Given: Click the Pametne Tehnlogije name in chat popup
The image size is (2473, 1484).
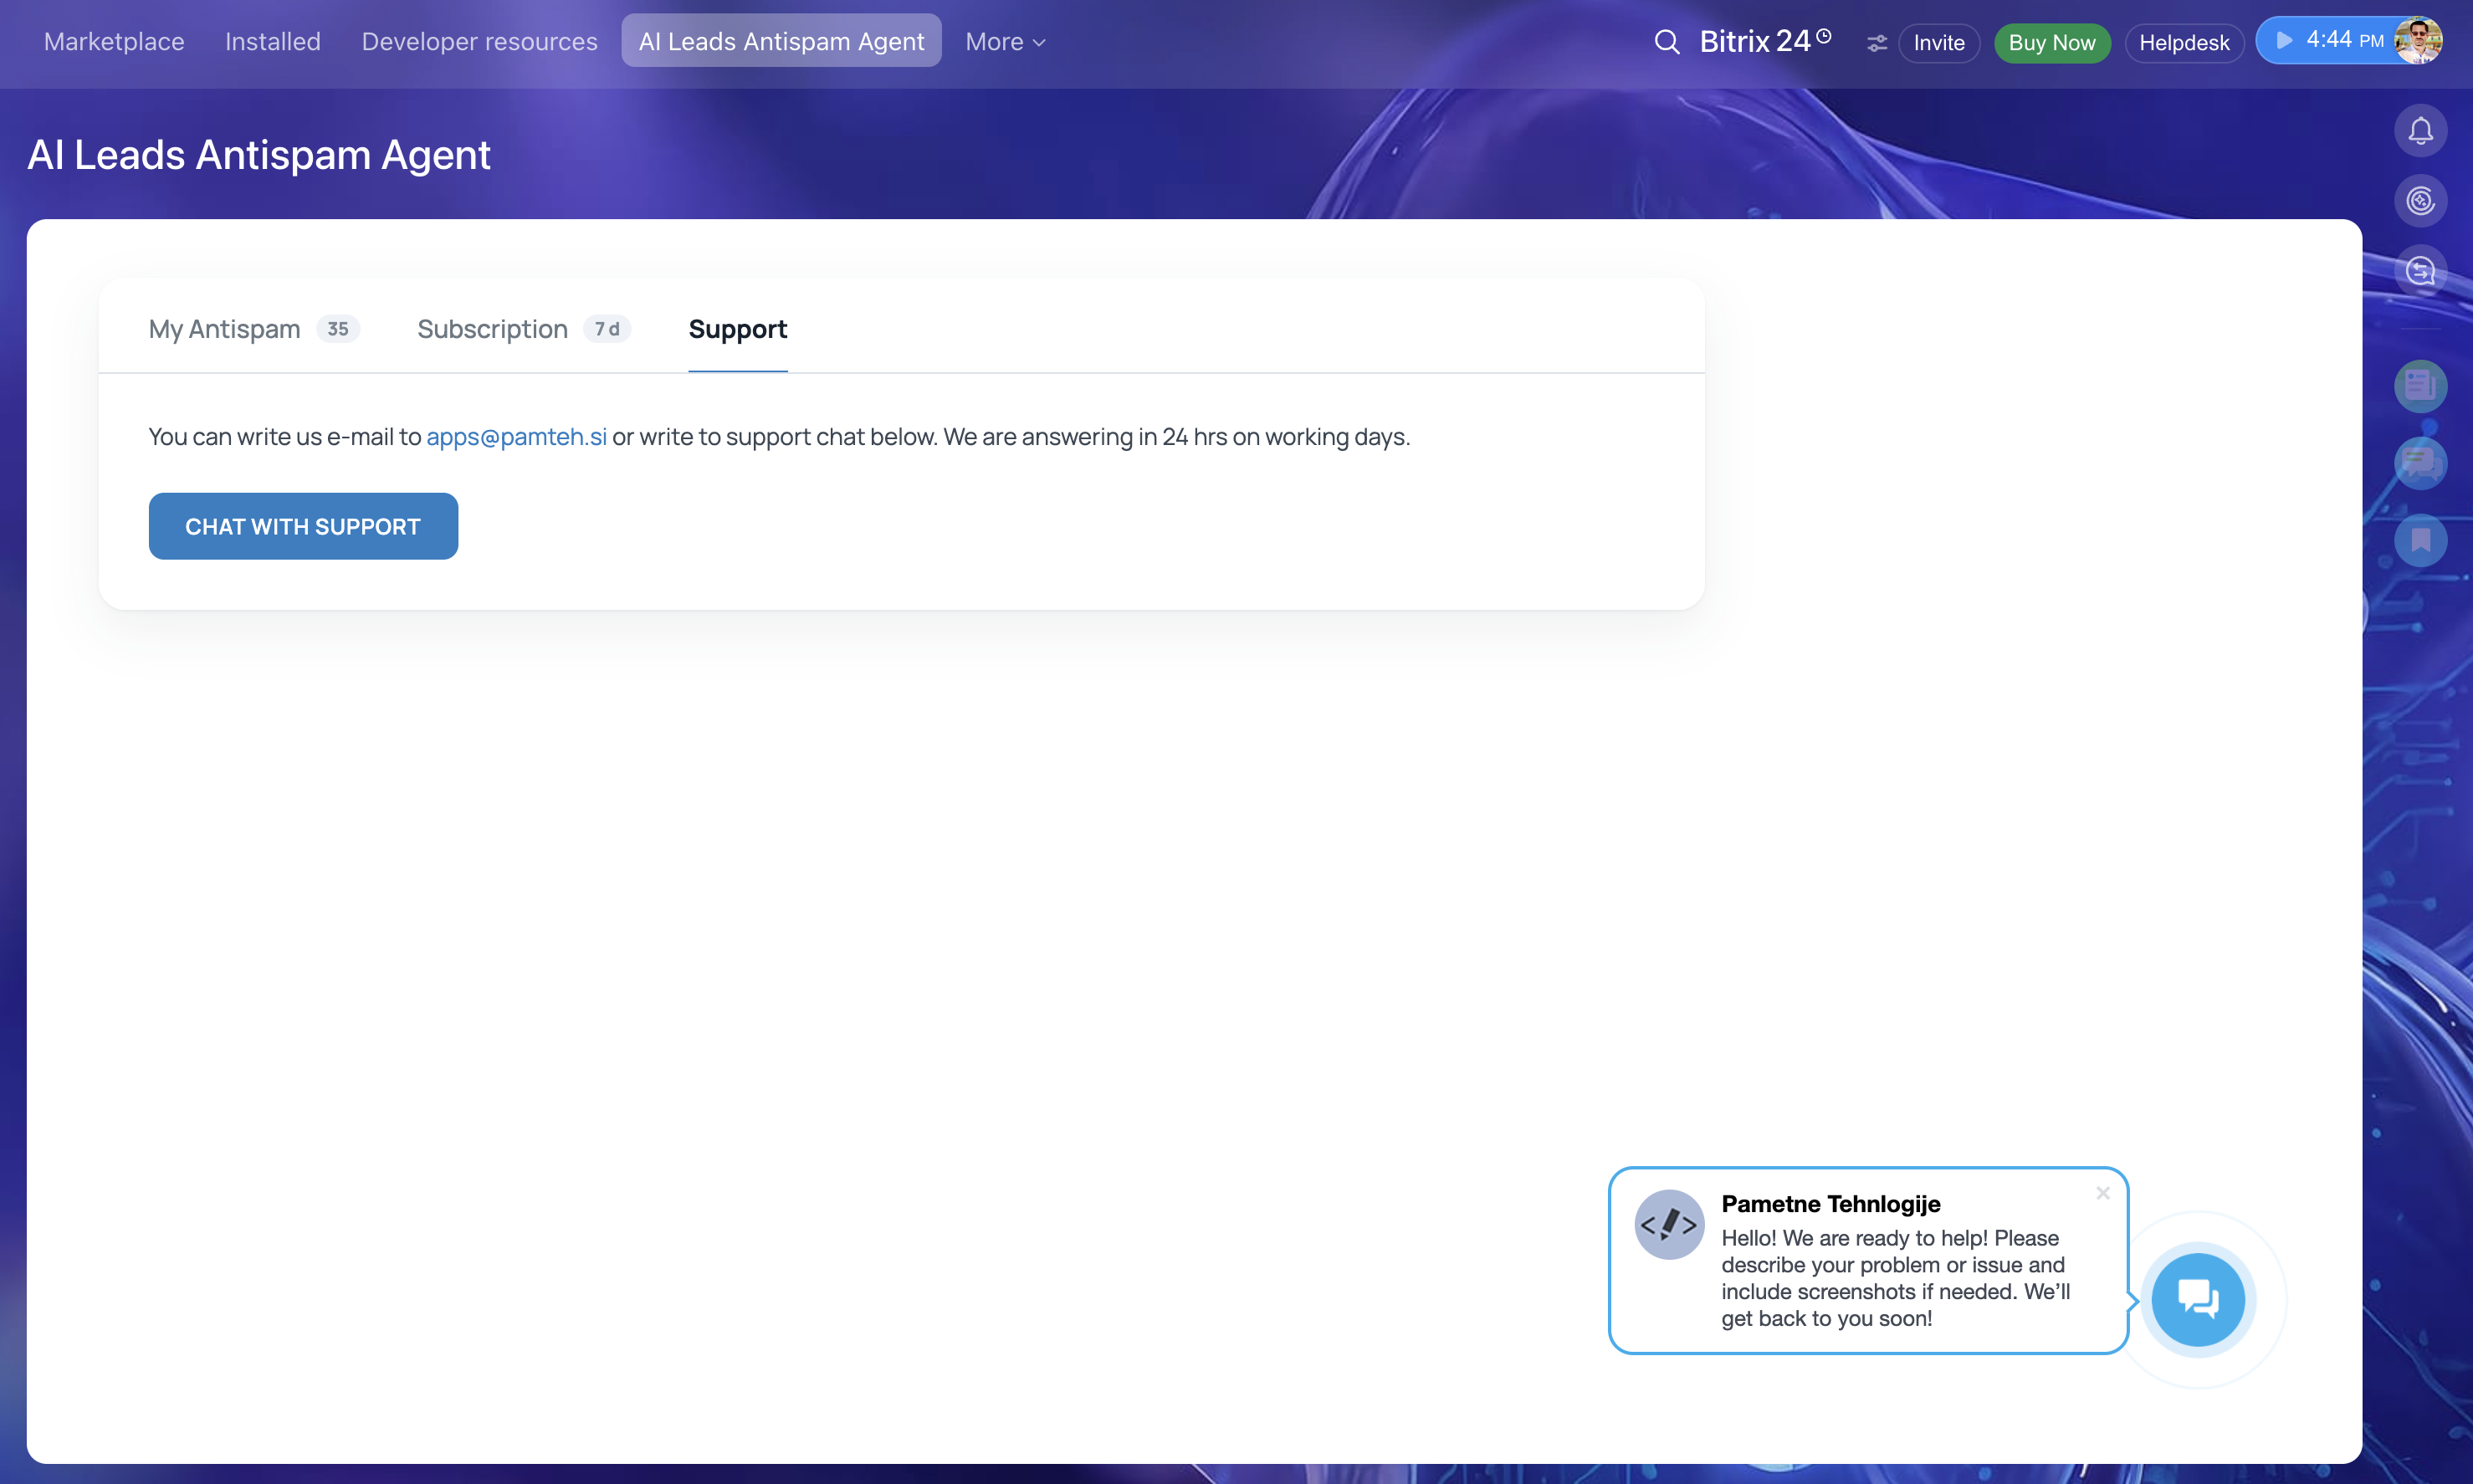Looking at the screenshot, I should click(x=1830, y=1204).
